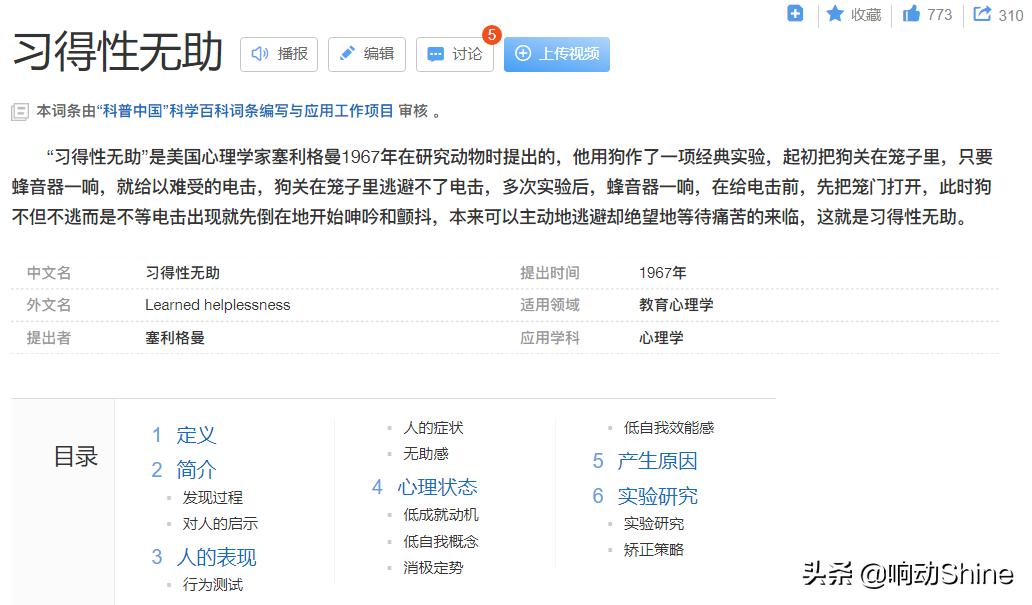Image resolution: width=1032 pixels, height=605 pixels.
Task: Open the 产生原因 section link
Action: tap(658, 461)
